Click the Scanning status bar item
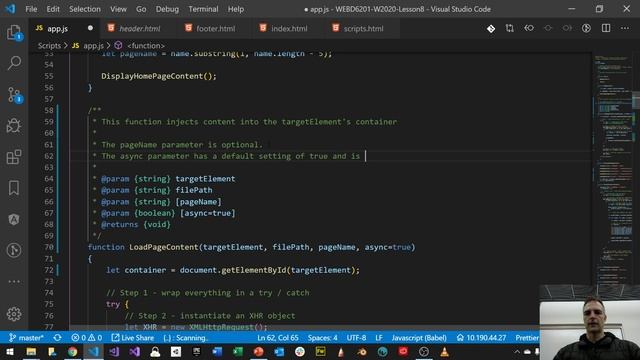 186,338
